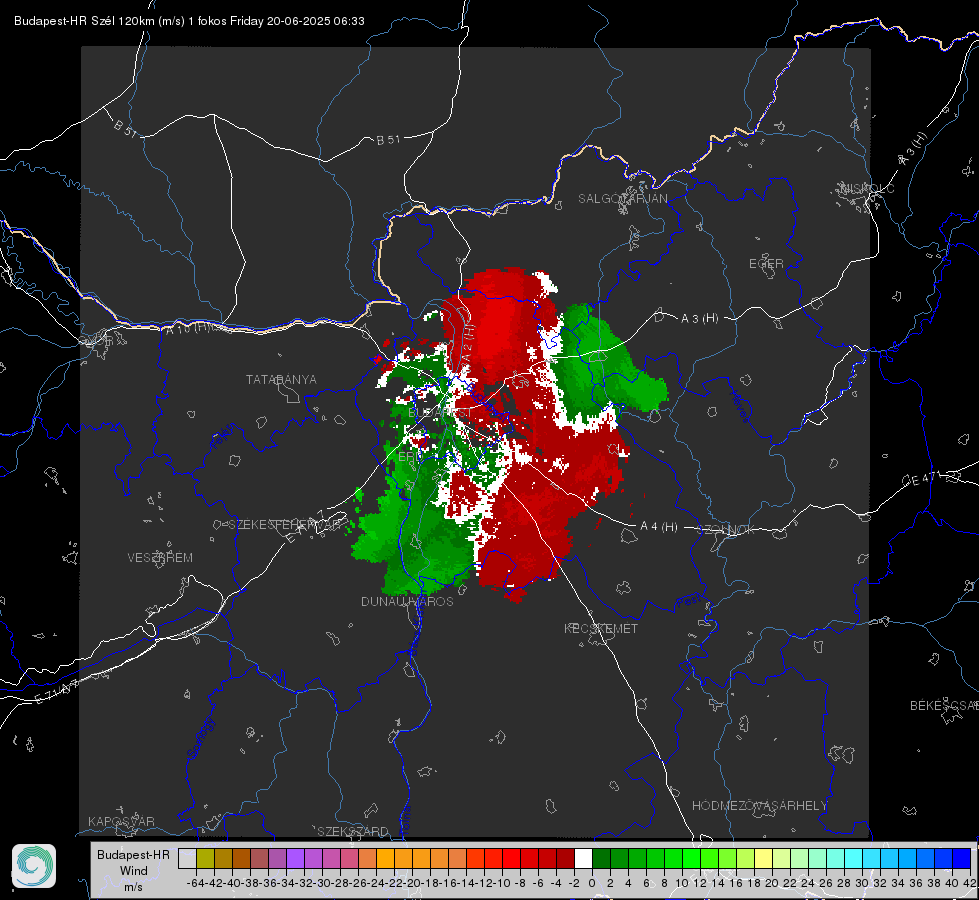Click the MISKOLC city label
The height and width of the screenshot is (900, 979).
tap(867, 188)
